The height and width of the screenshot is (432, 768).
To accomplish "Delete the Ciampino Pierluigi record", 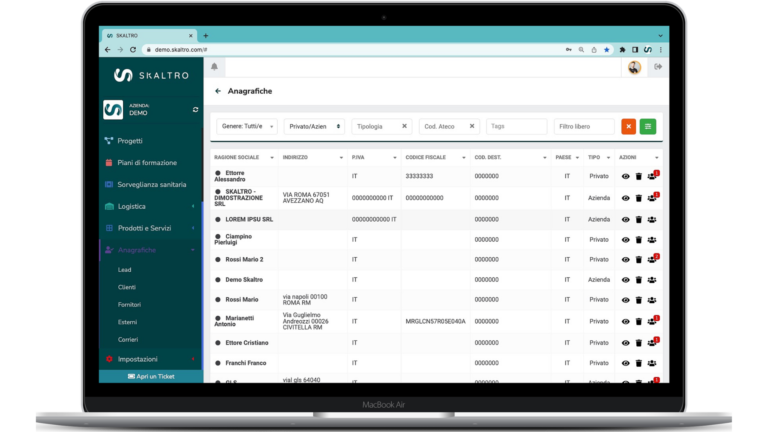I will point(639,240).
